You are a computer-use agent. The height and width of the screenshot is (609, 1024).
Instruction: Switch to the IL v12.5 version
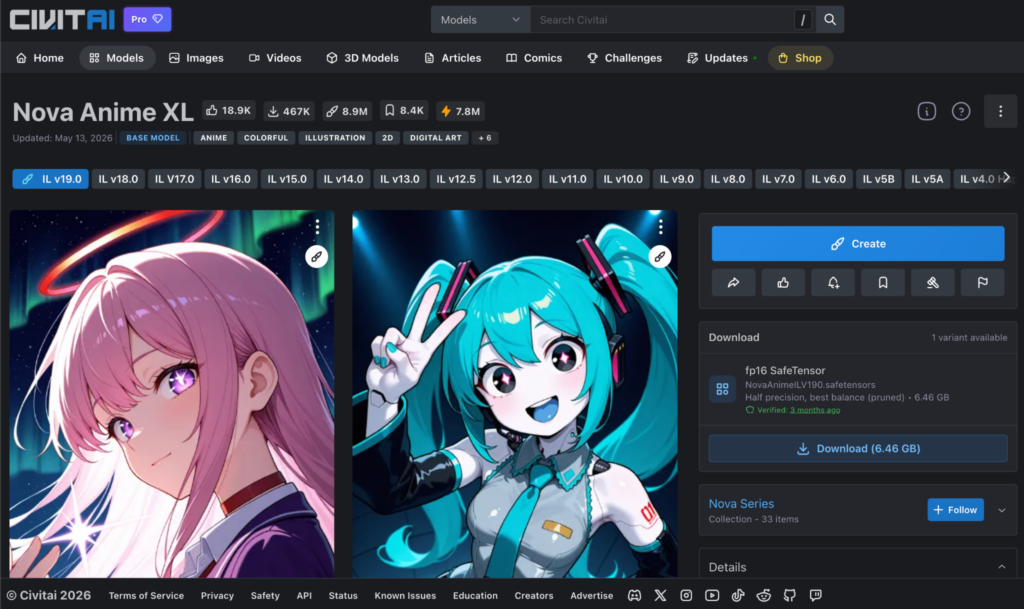pos(456,179)
